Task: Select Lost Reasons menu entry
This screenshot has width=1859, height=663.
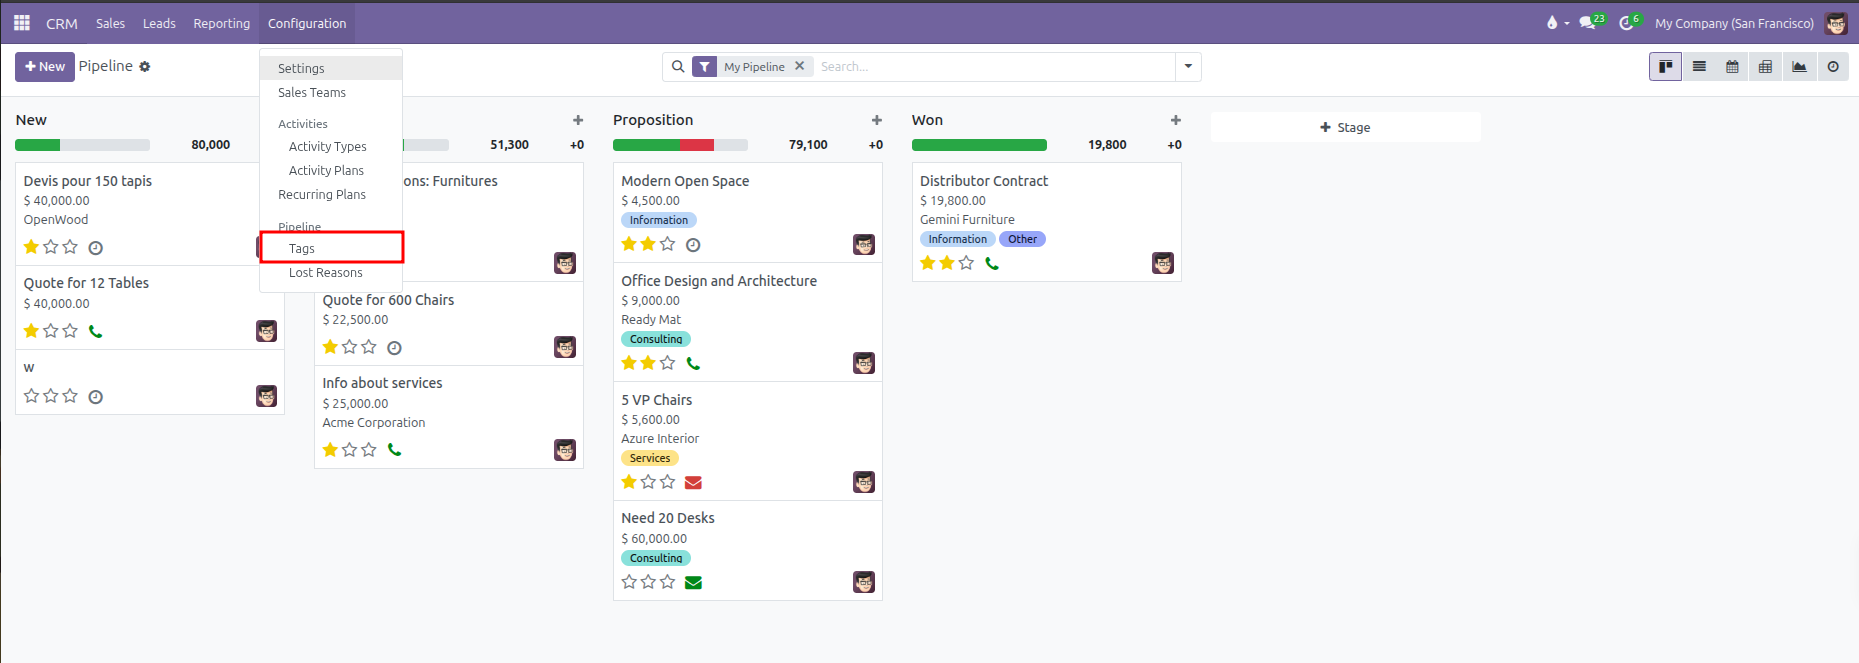Action: point(331,273)
